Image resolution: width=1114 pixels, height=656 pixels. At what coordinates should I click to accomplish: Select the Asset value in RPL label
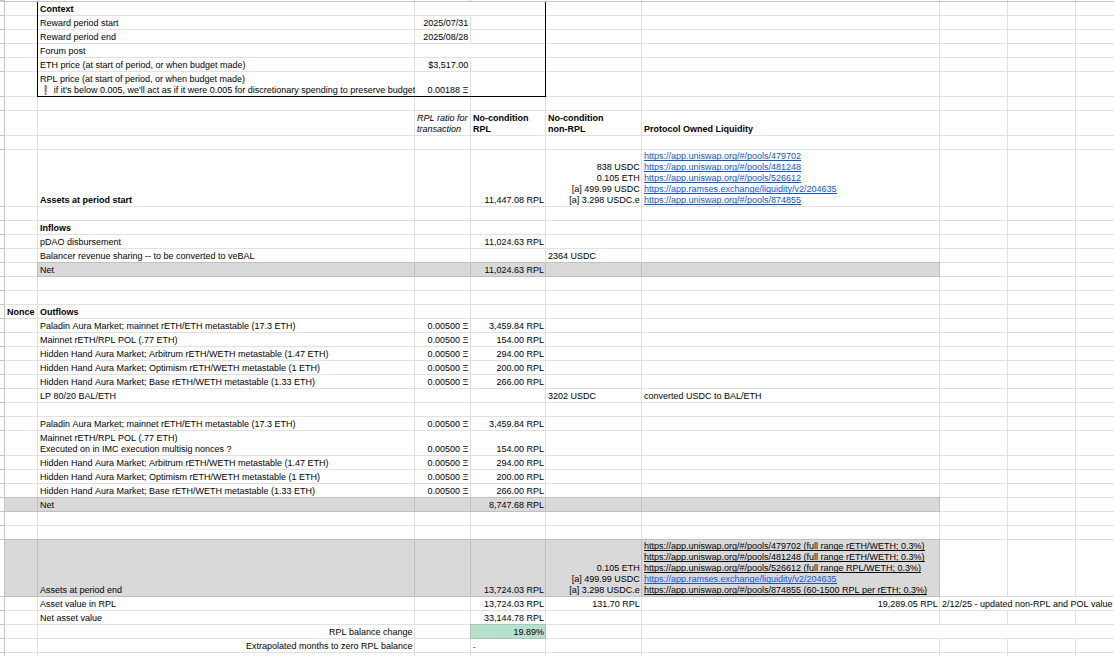[78, 604]
